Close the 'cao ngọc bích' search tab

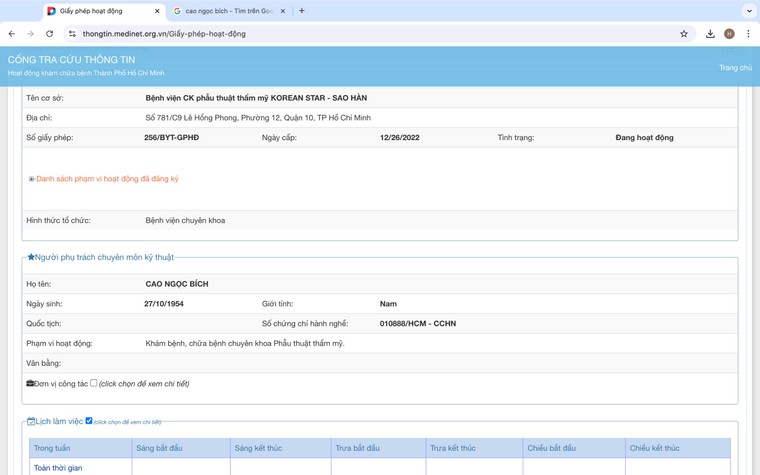click(x=283, y=11)
